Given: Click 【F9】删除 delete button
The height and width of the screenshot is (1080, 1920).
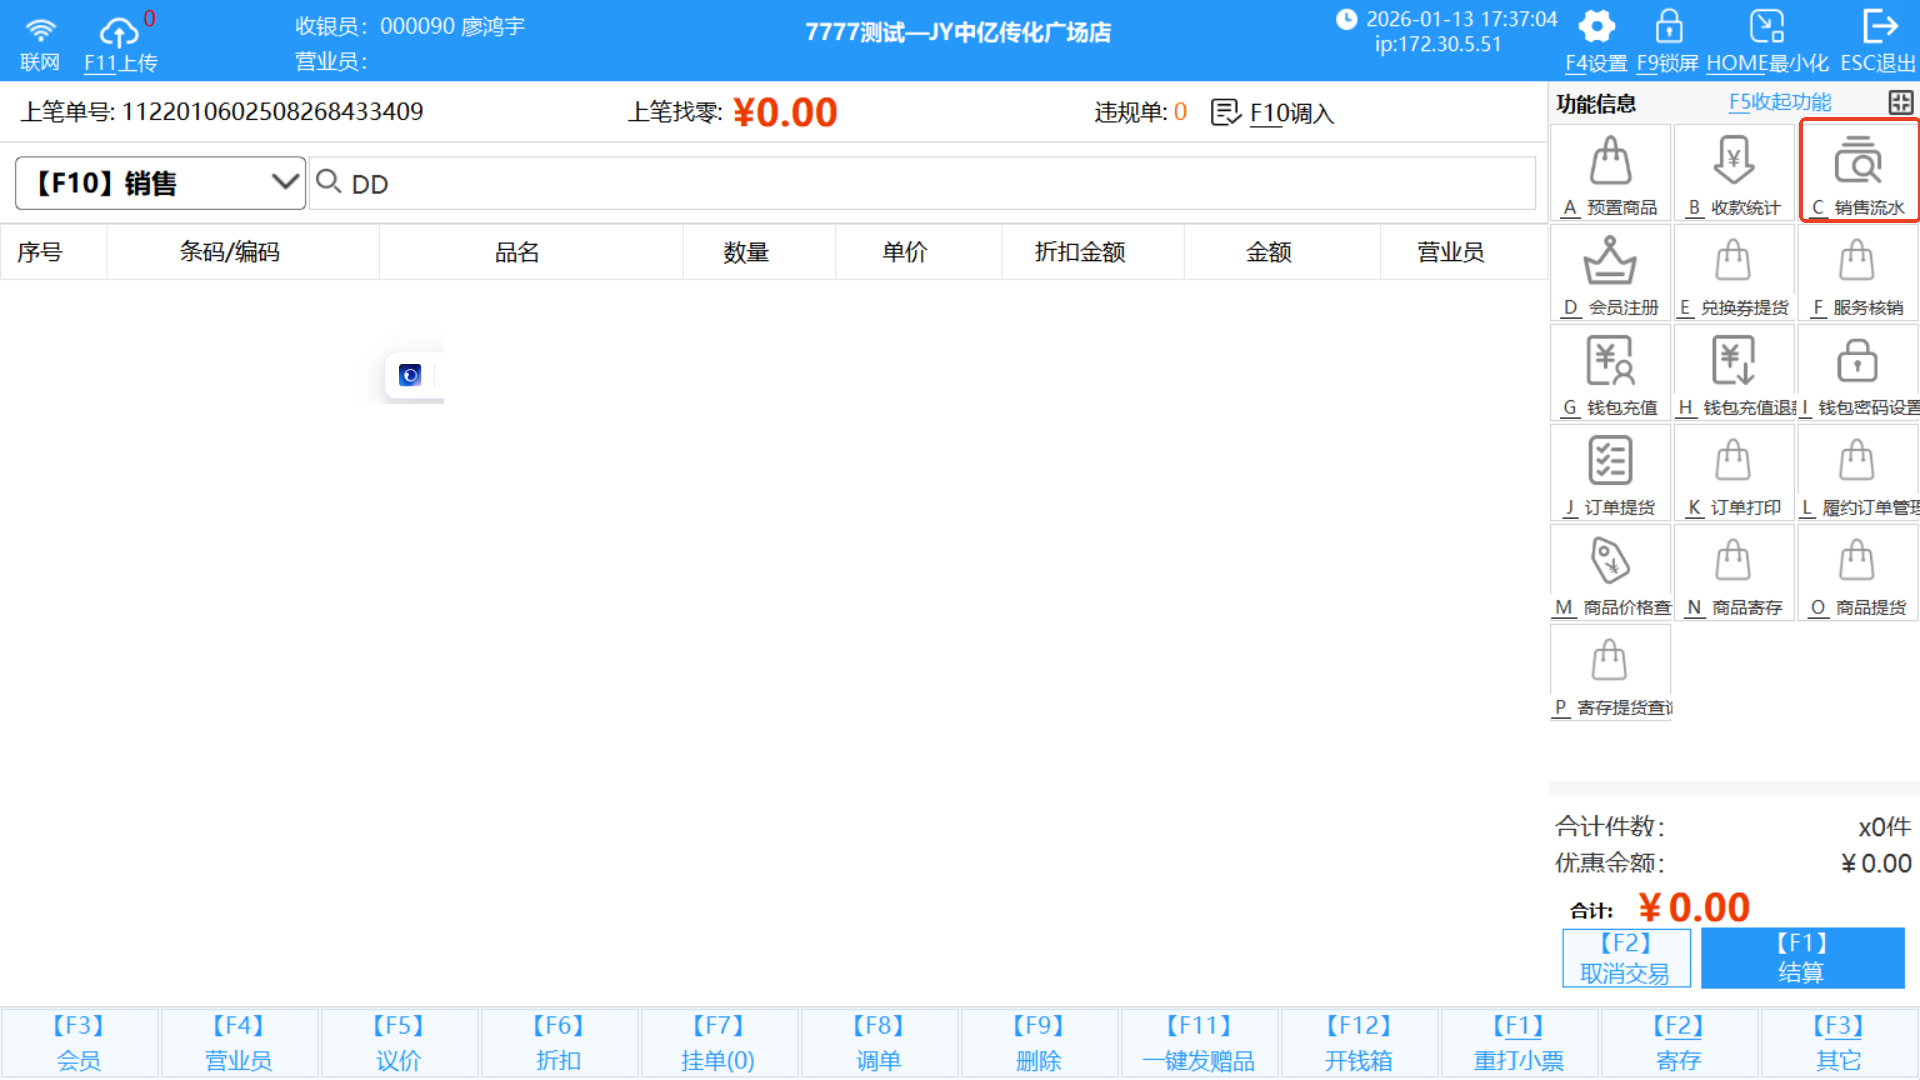Looking at the screenshot, I should click(x=1039, y=1043).
